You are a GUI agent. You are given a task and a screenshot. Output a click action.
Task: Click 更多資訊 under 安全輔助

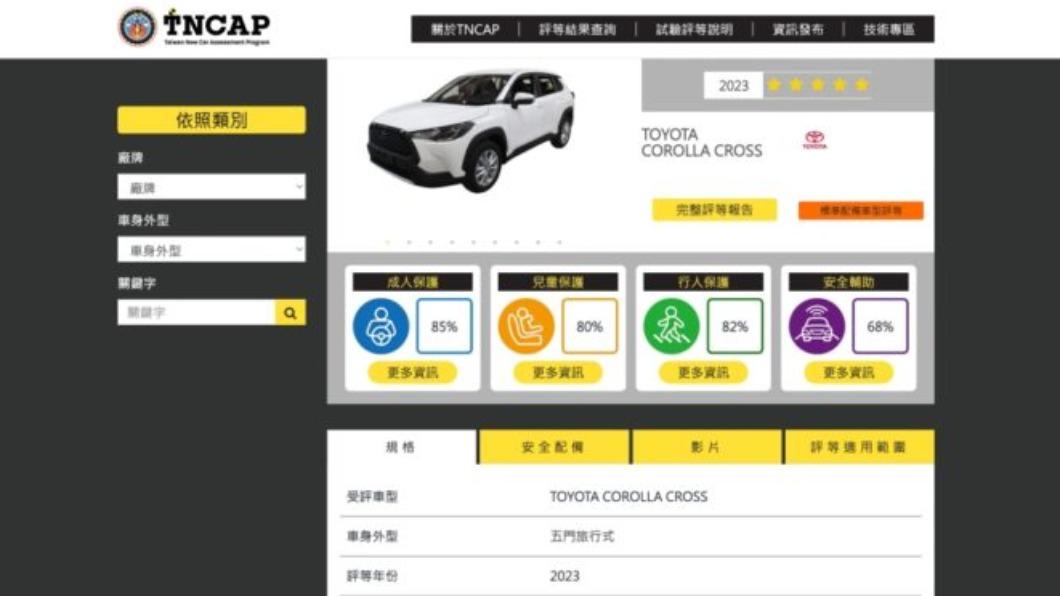(848, 372)
